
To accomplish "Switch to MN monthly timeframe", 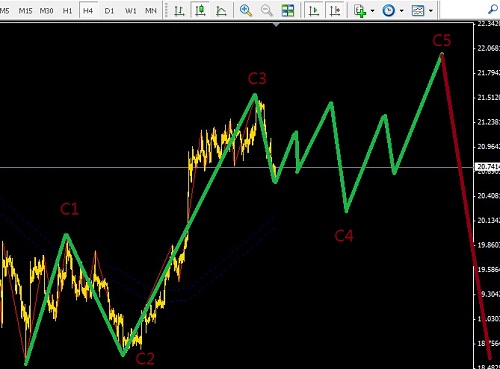I will (151, 11).
